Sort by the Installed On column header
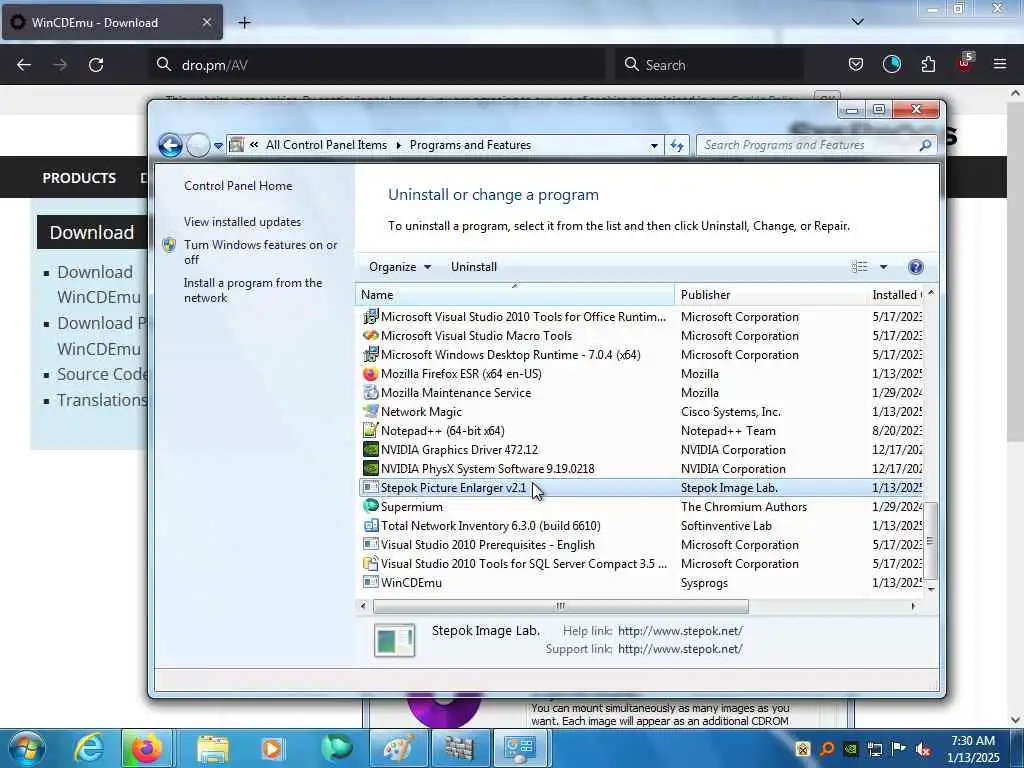This screenshot has height=768, width=1024. pyautogui.click(x=896, y=295)
